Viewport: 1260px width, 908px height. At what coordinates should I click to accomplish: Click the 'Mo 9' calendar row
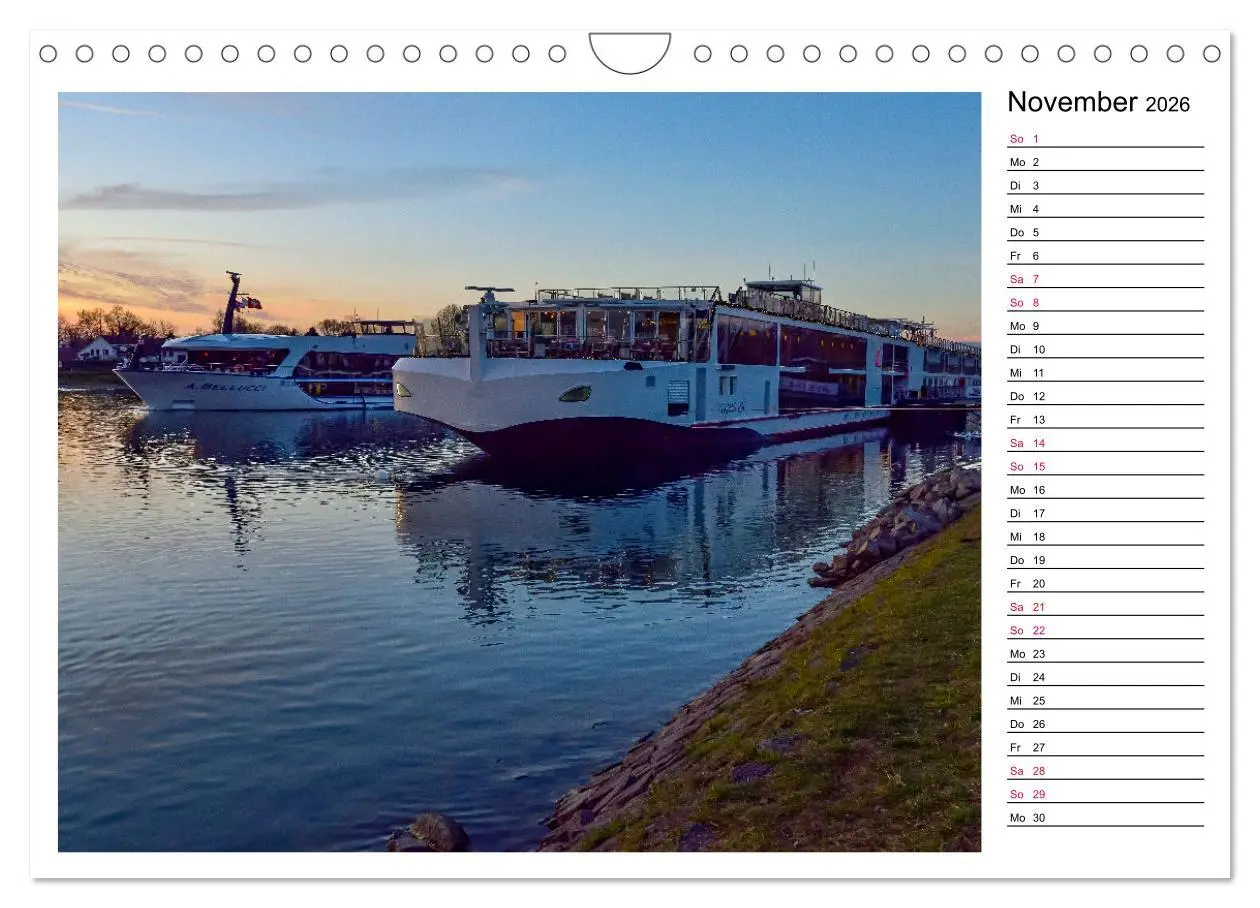(1105, 326)
